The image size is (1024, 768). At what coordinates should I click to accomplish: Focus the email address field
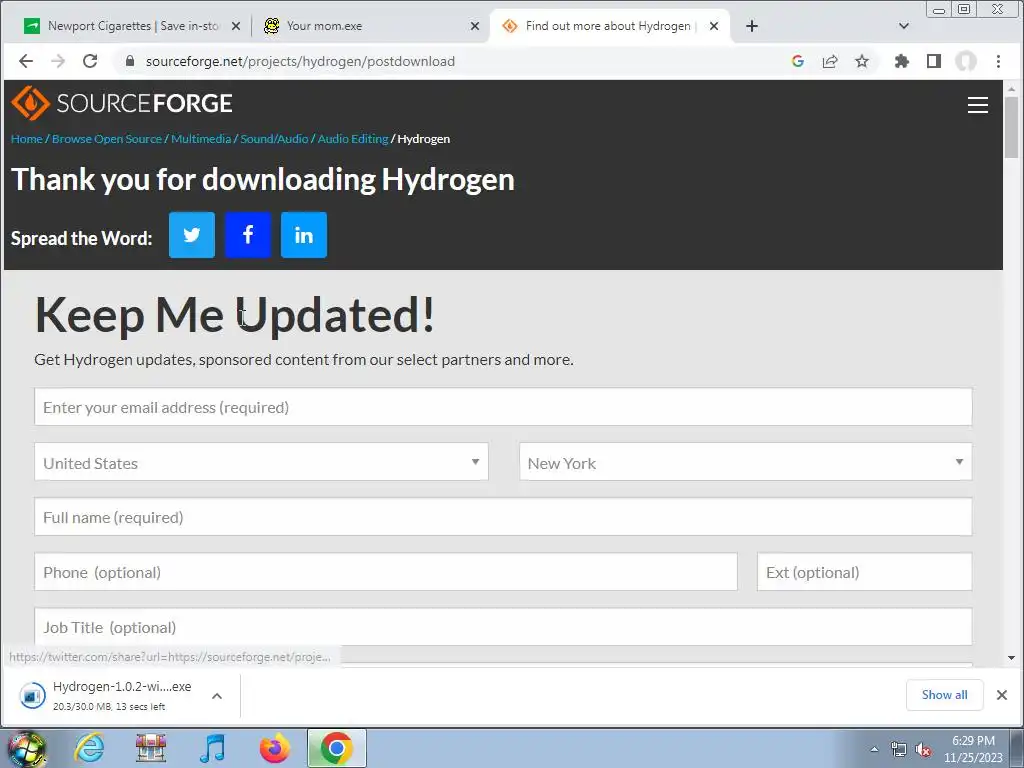pos(503,407)
